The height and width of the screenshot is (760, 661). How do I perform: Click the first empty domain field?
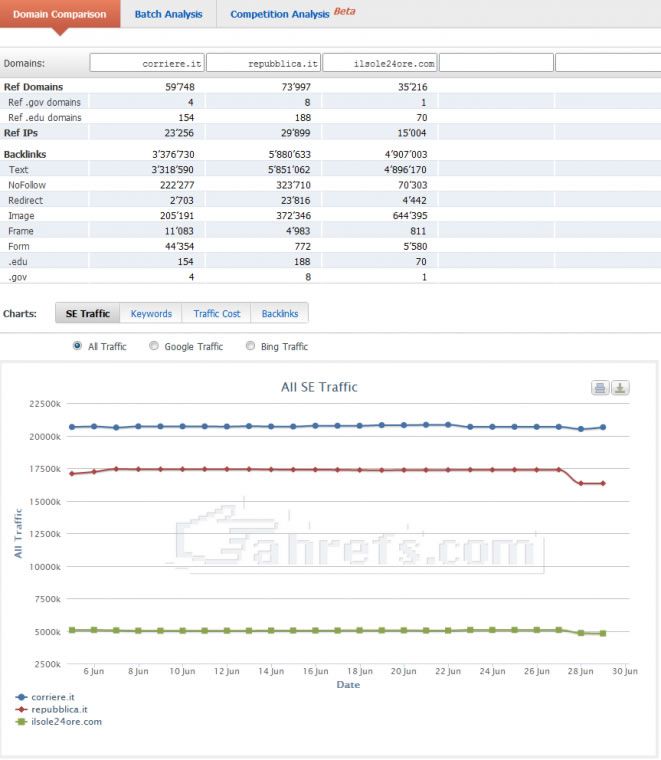[x=496, y=63]
